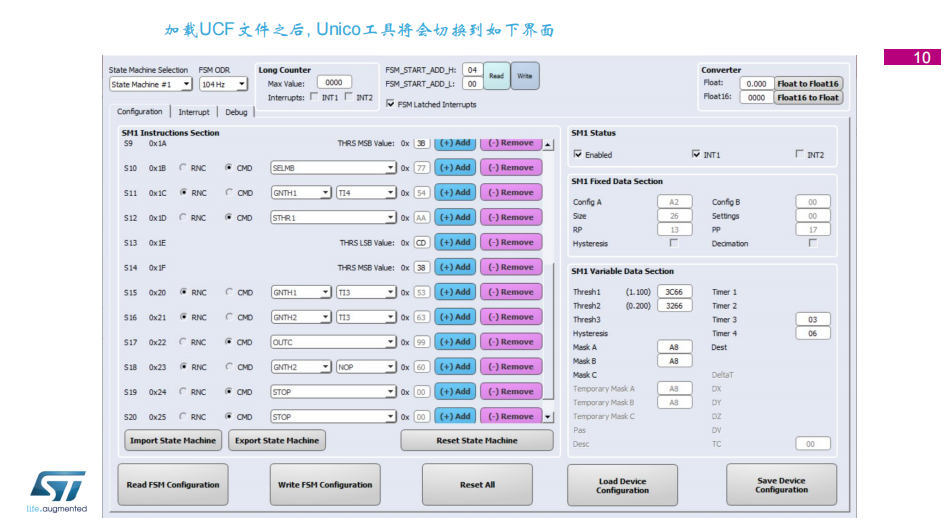Click Save Device Configuration button
This screenshot has width=943, height=523.
pyautogui.click(x=781, y=485)
